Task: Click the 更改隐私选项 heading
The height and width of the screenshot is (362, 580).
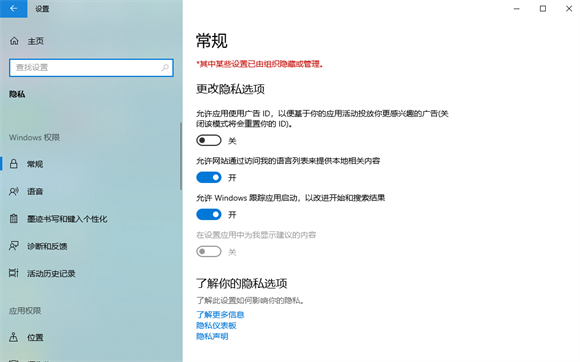Action: pos(230,89)
